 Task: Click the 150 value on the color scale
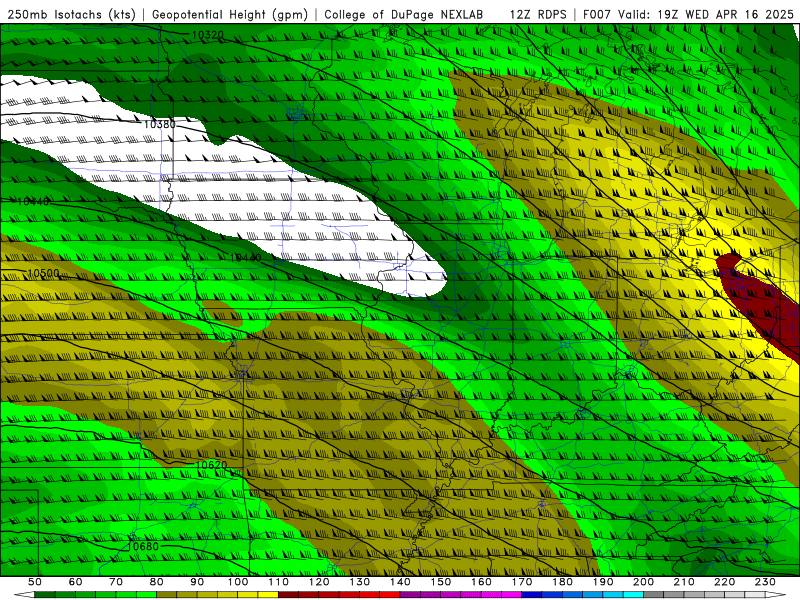click(441, 582)
